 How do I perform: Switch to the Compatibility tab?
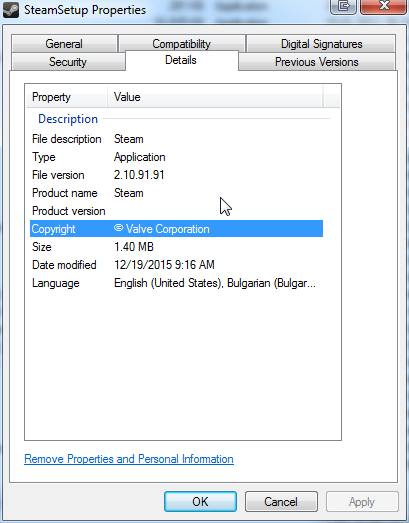click(x=181, y=44)
